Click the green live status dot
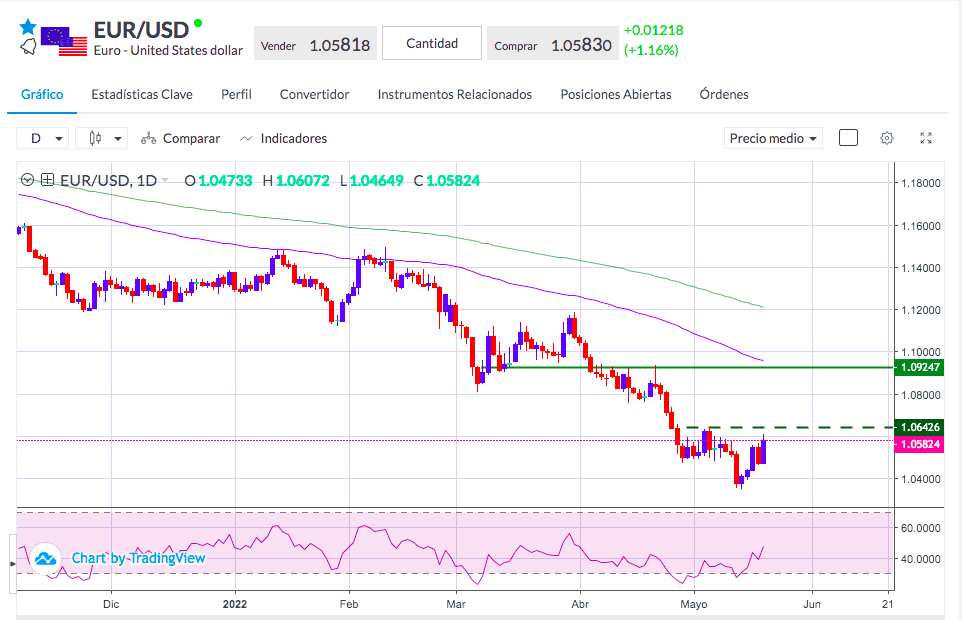Image resolution: width=962 pixels, height=620 pixels. (x=198, y=23)
